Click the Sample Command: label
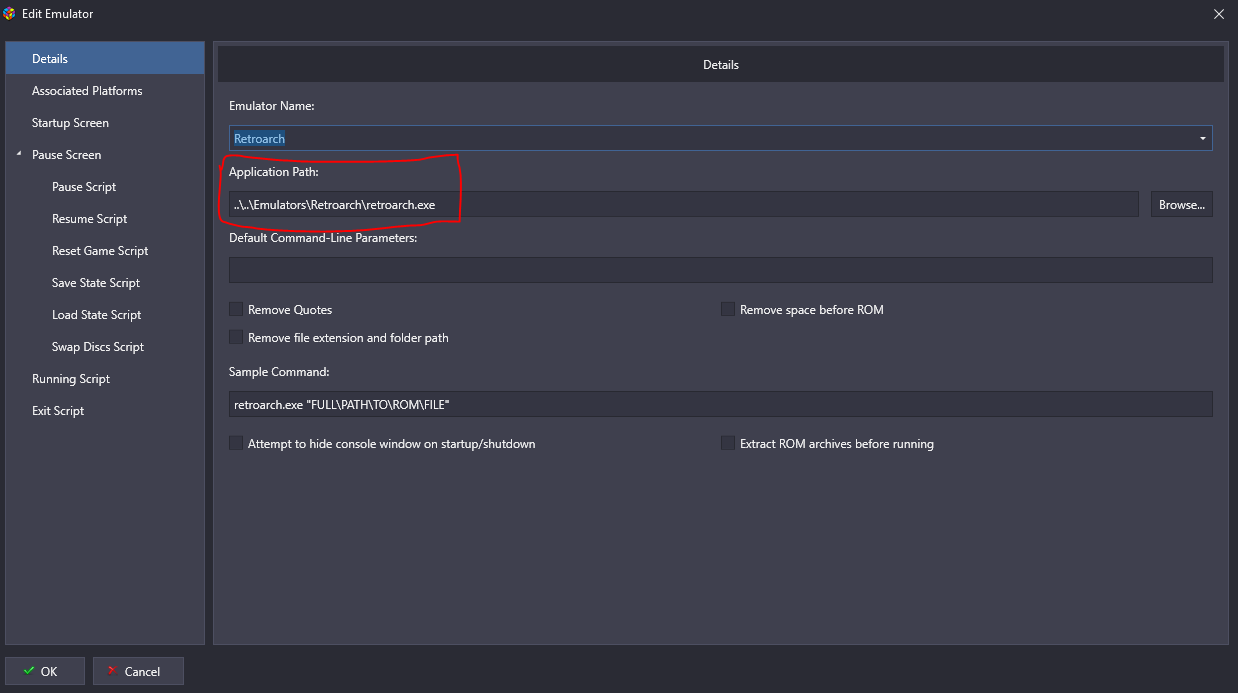The width and height of the screenshot is (1238, 693). (x=279, y=372)
